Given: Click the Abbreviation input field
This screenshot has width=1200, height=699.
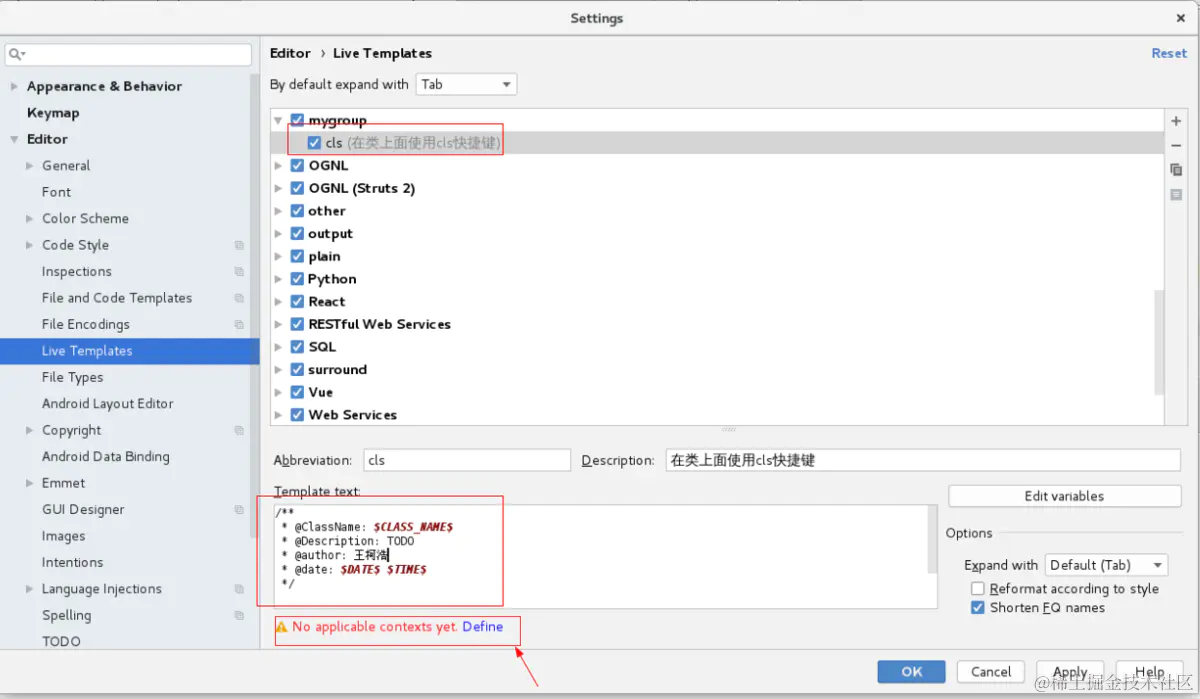Looking at the screenshot, I should pyautogui.click(x=467, y=460).
